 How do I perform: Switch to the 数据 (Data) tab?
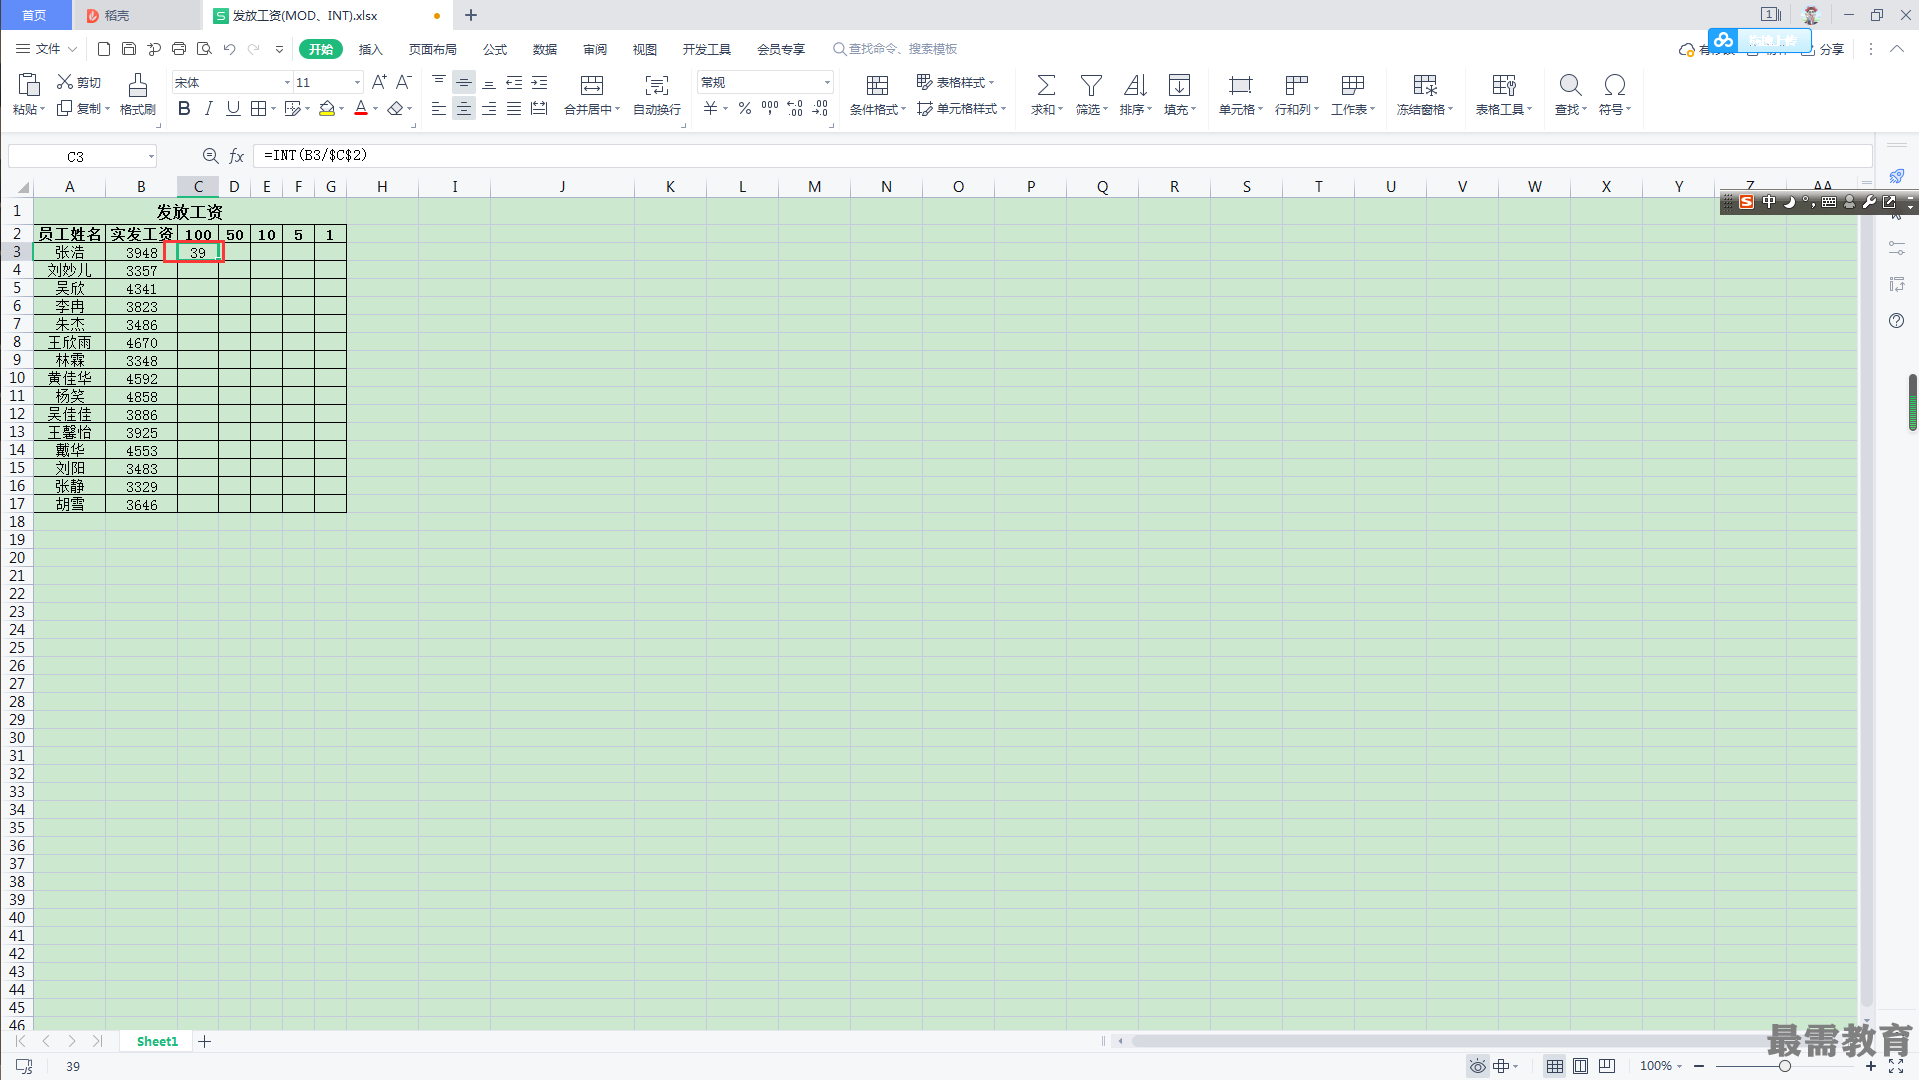point(545,49)
